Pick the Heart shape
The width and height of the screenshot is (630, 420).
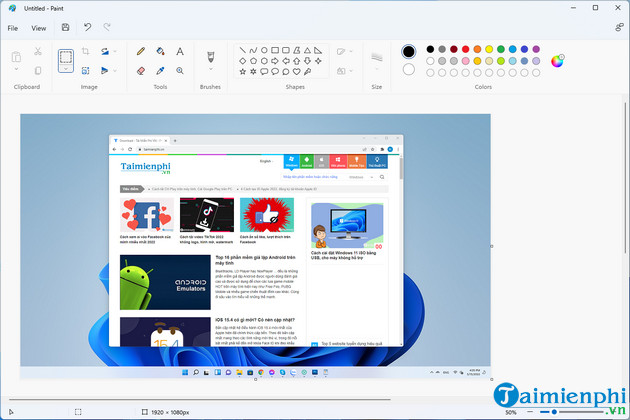tap(297, 72)
